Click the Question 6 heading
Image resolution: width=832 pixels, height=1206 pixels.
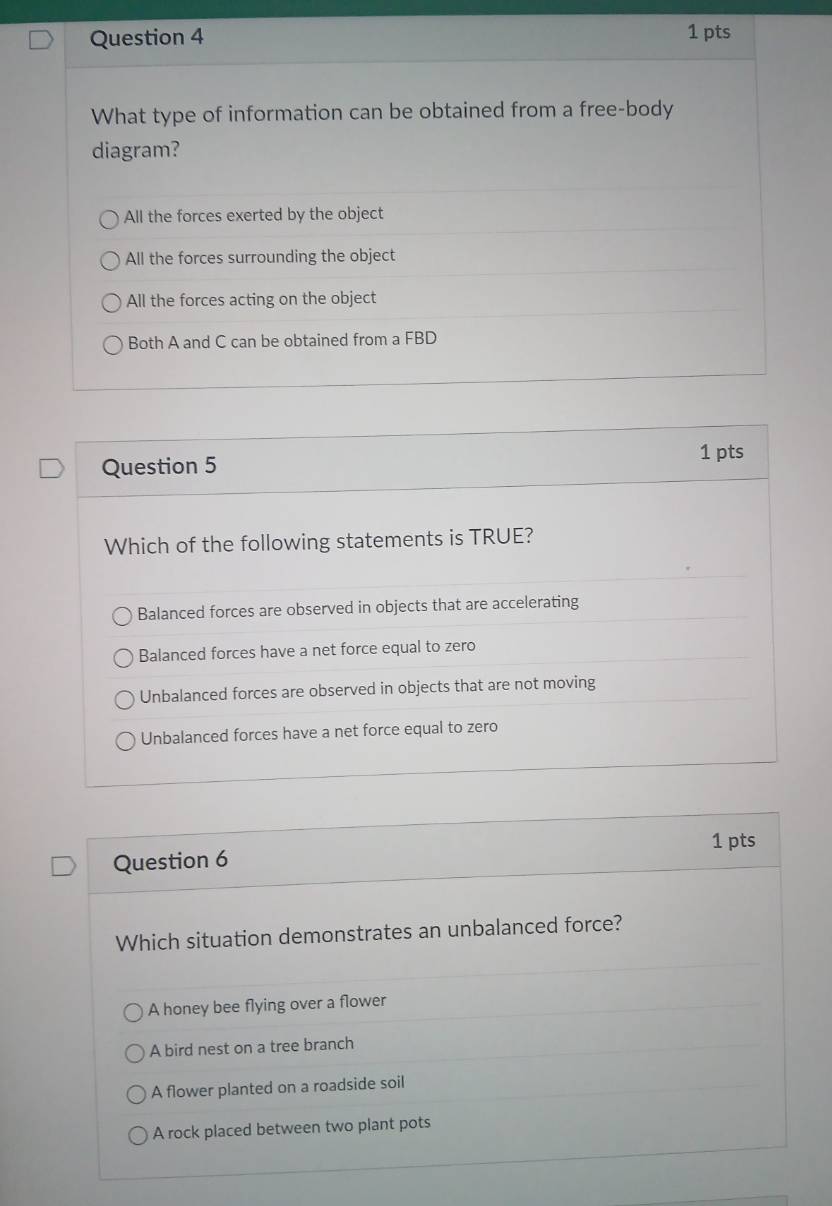(x=171, y=861)
